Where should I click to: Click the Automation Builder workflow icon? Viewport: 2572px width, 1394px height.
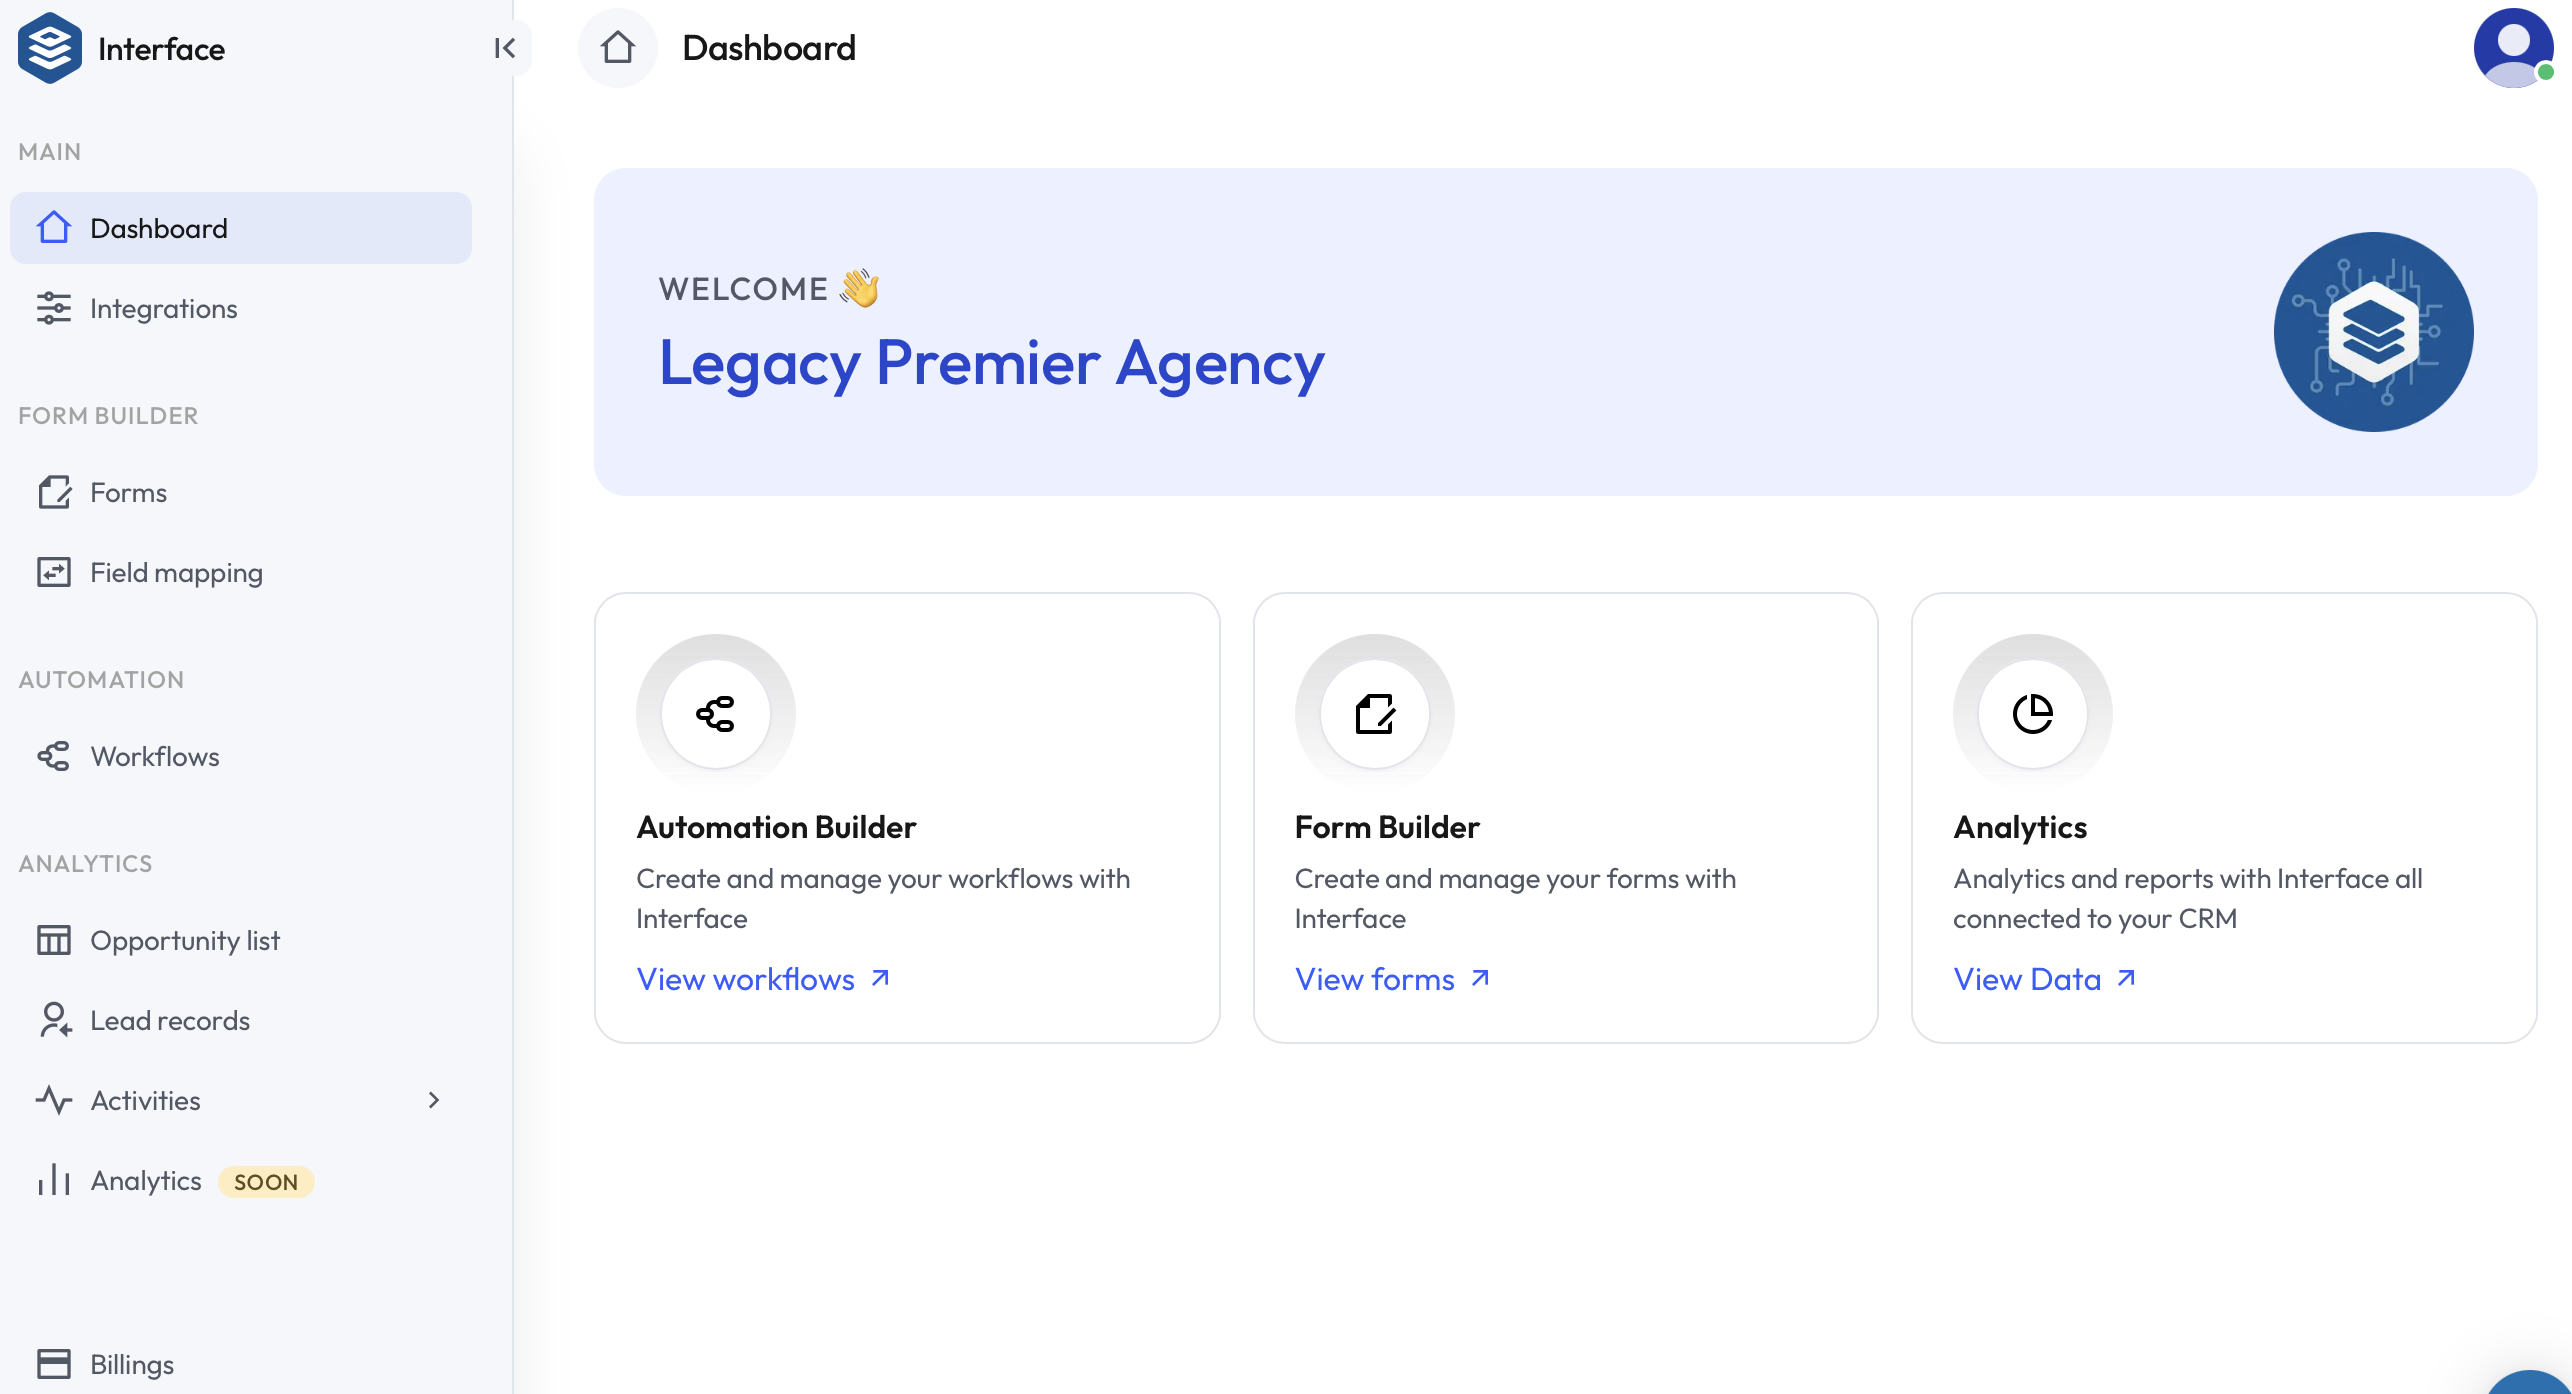(716, 714)
